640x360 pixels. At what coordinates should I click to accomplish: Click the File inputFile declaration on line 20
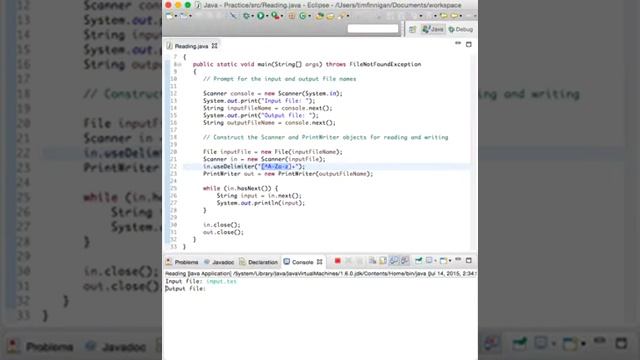[x=273, y=152]
